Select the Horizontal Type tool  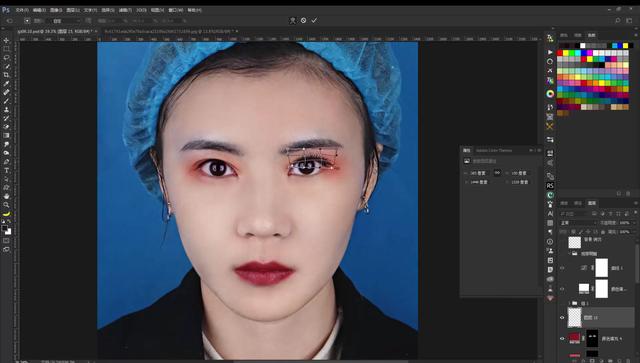pos(6,170)
